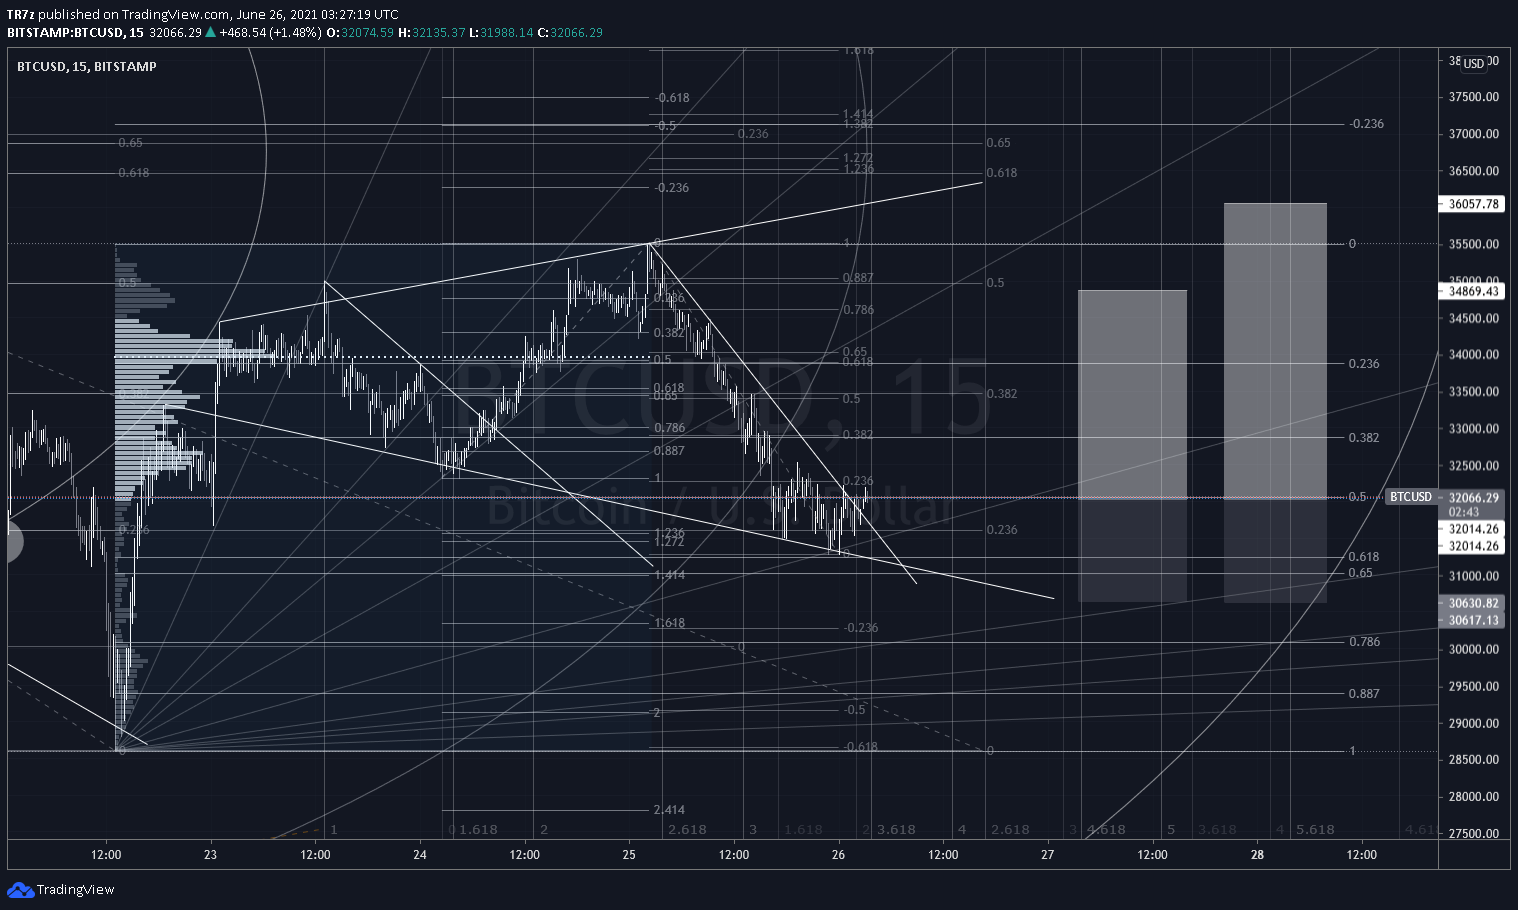
Task: Select the BITSTAMP:BTCUSD, 15 symbol header text
Action: click(75, 32)
